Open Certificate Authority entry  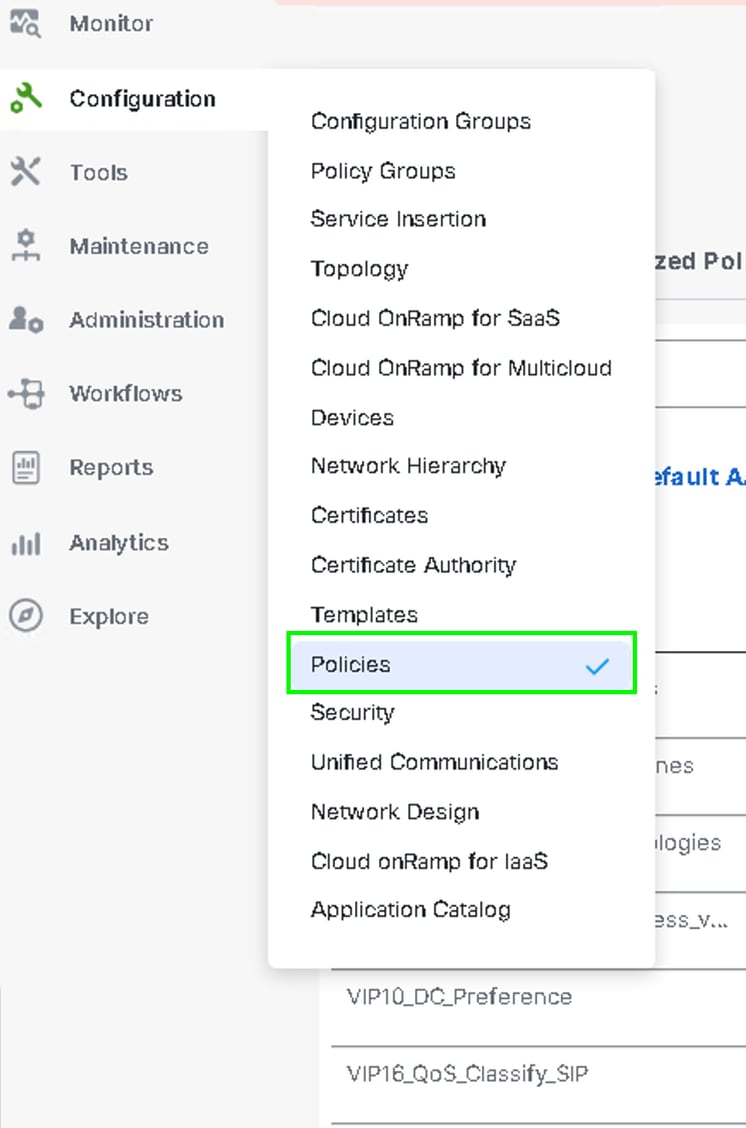coord(413,565)
